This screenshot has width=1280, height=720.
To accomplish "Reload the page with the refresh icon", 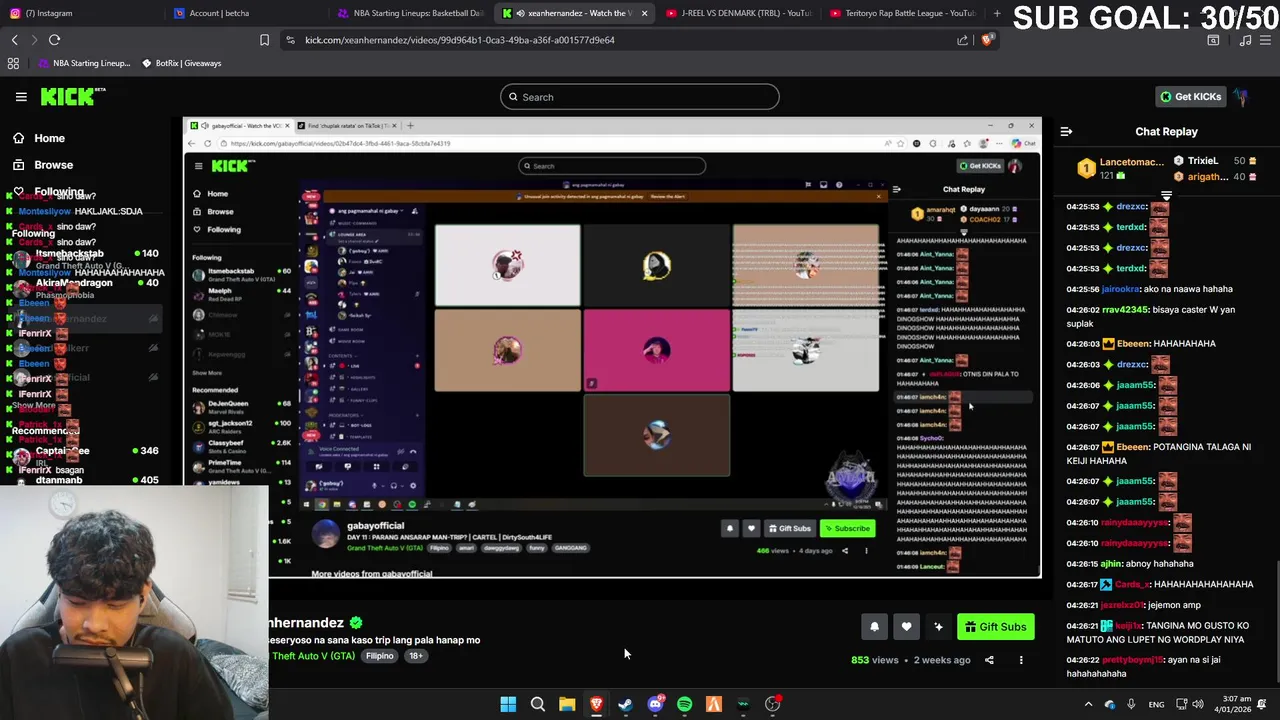I will [x=55, y=40].
